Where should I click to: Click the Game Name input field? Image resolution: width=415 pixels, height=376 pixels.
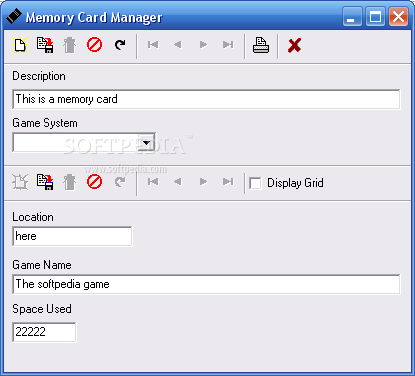(206, 284)
